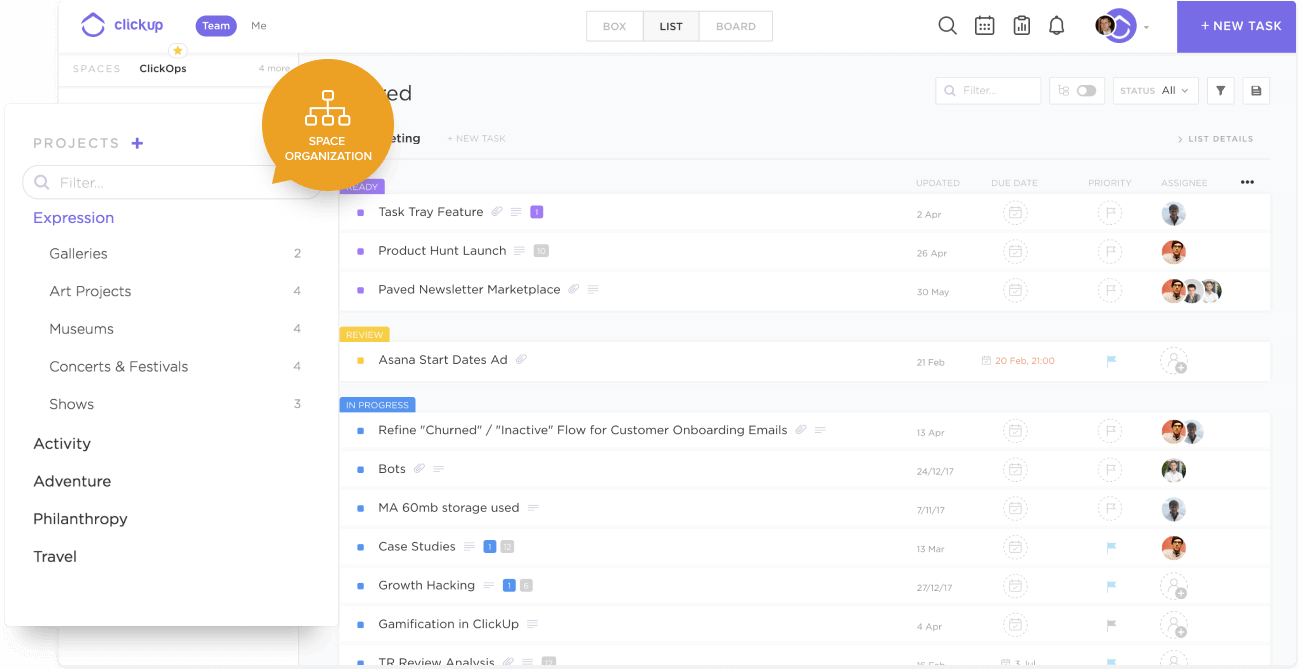Open search with the magnifying glass icon
1303x669 pixels.
point(947,25)
